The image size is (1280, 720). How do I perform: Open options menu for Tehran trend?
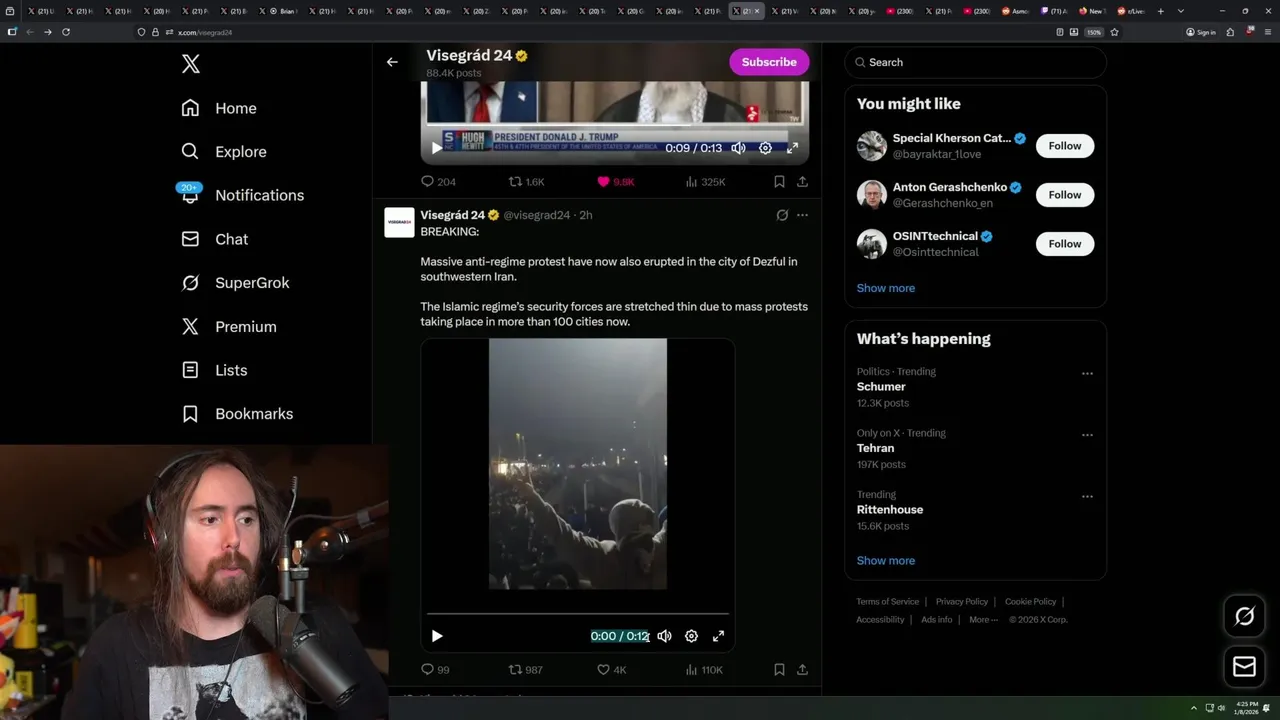[1087, 435]
